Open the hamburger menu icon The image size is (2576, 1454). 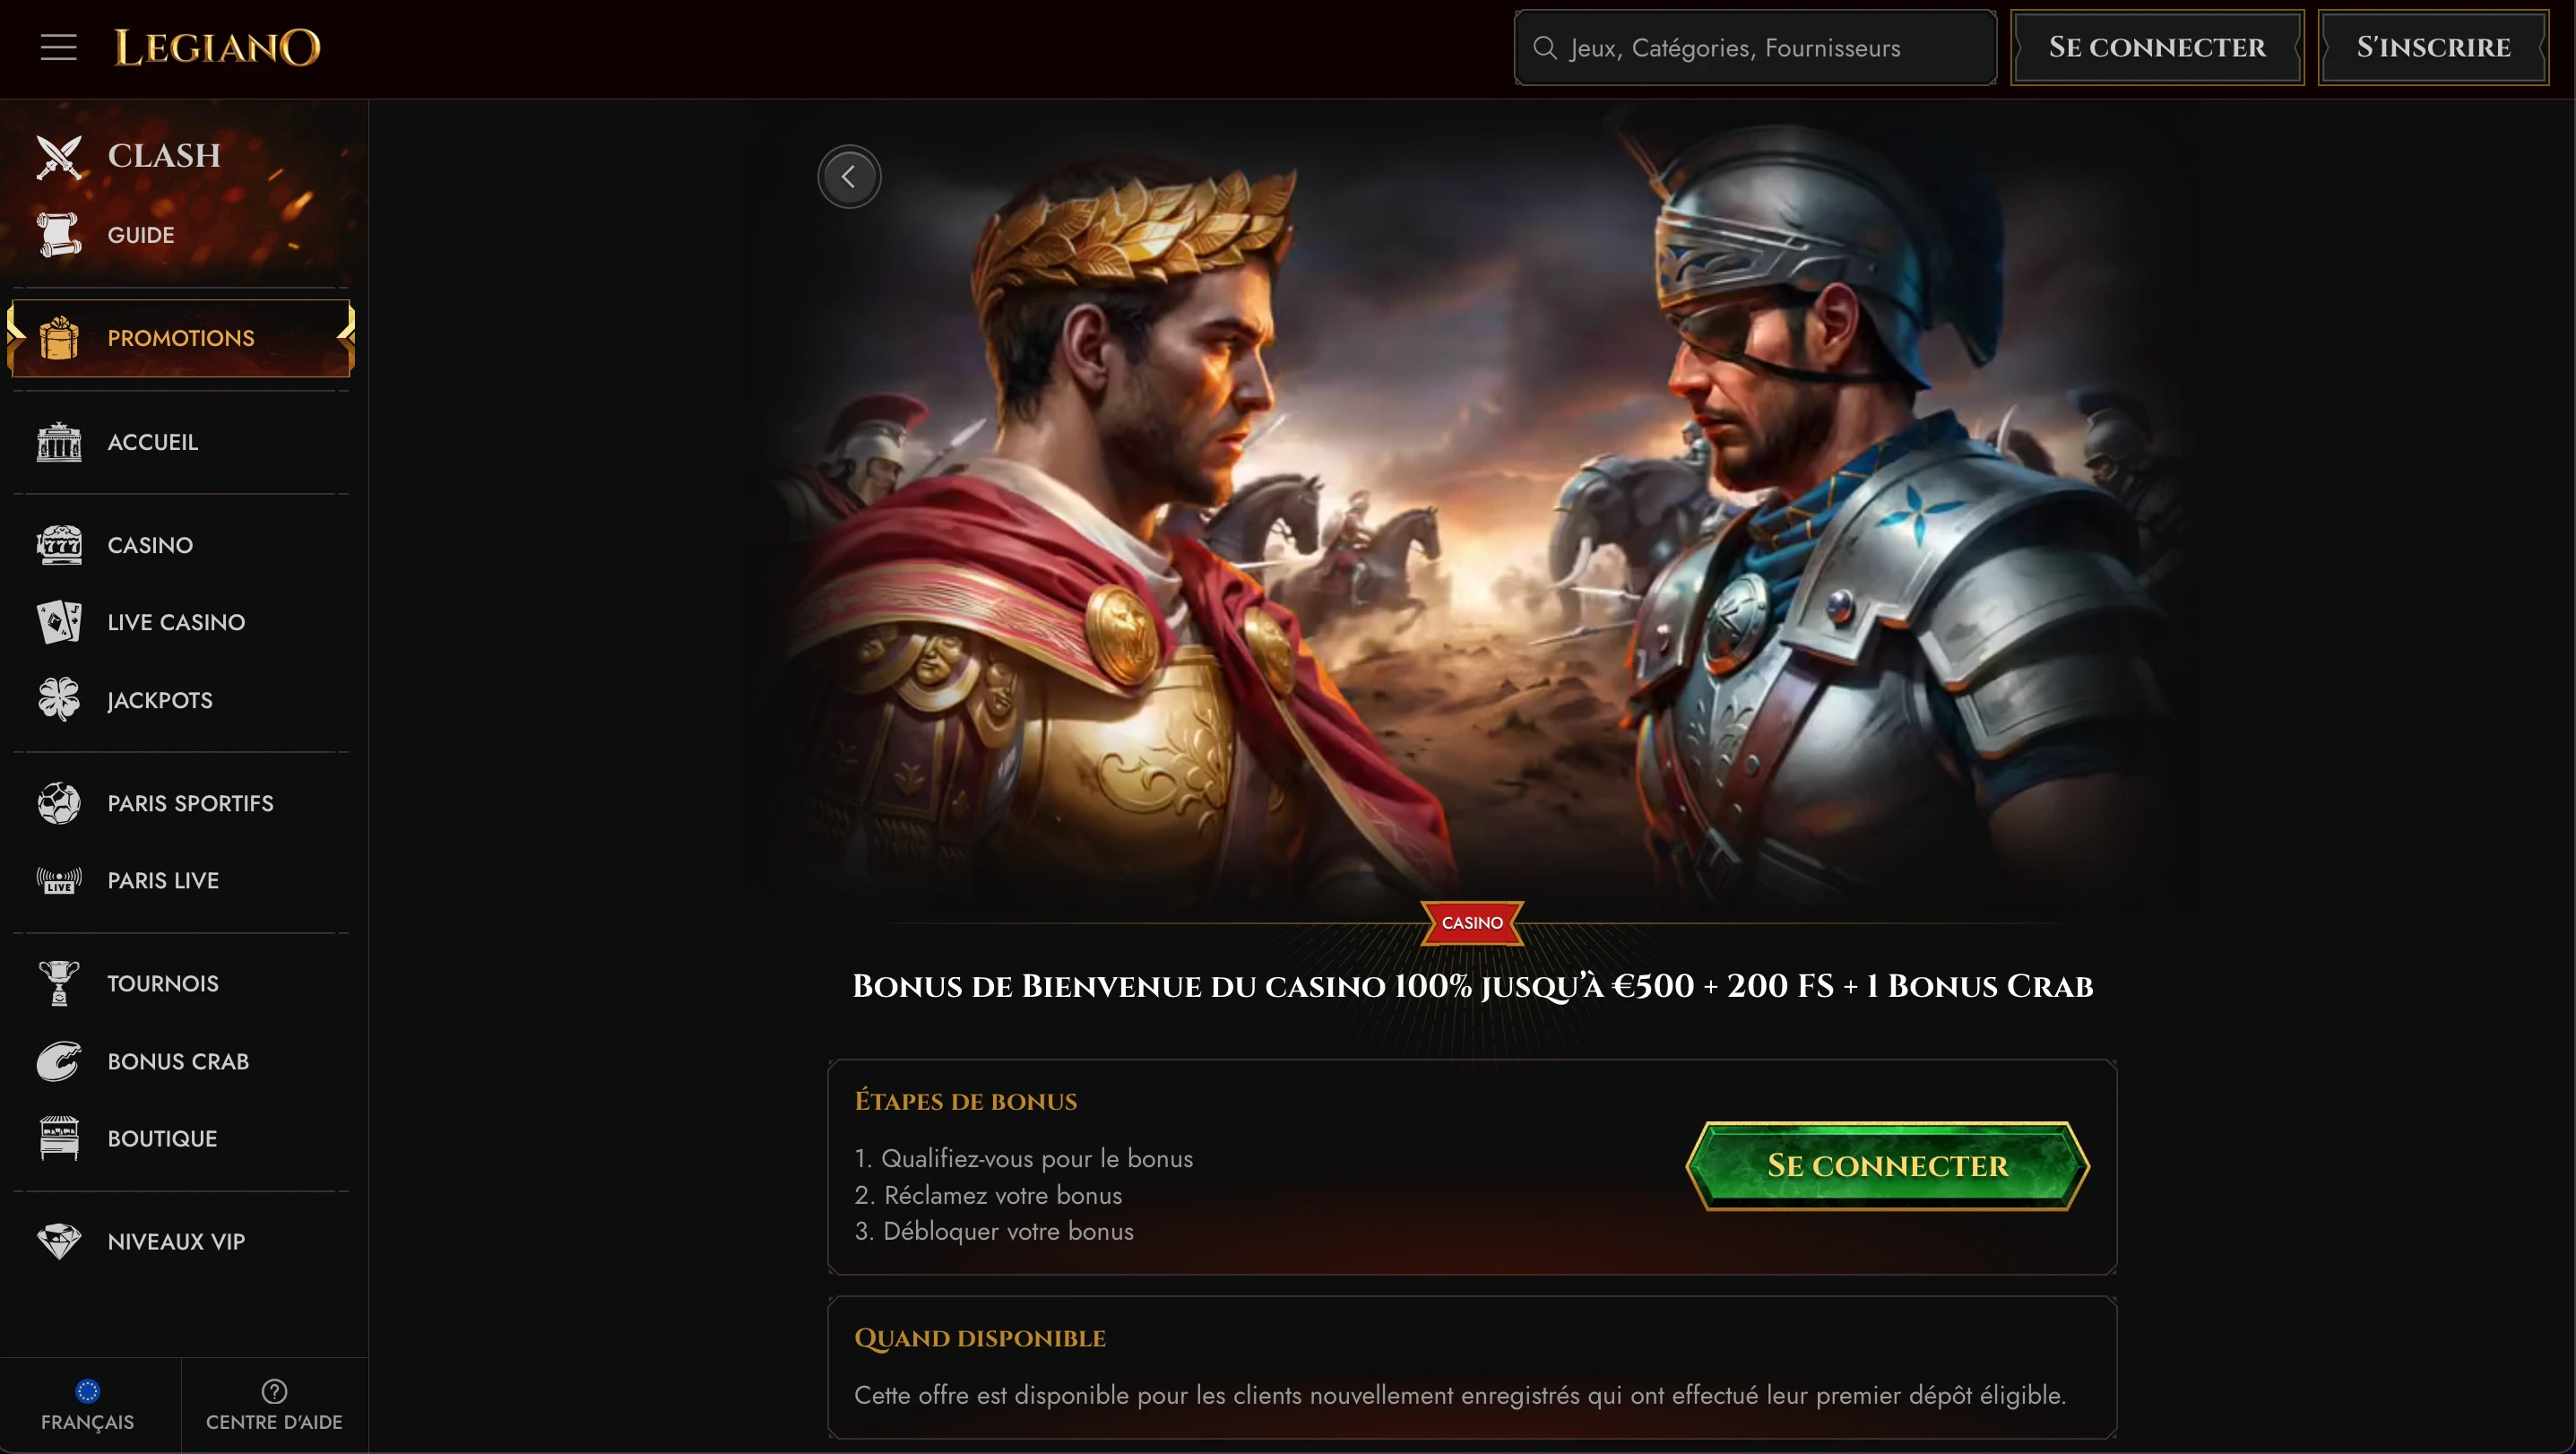[x=58, y=47]
